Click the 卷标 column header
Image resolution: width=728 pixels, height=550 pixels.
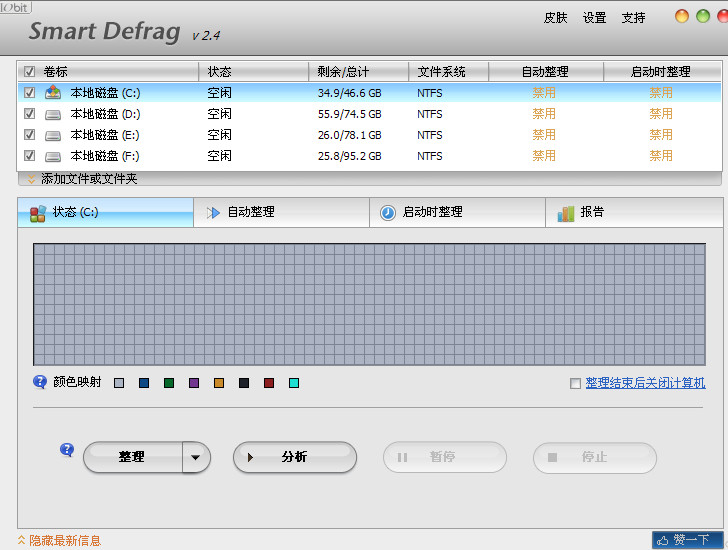108,71
